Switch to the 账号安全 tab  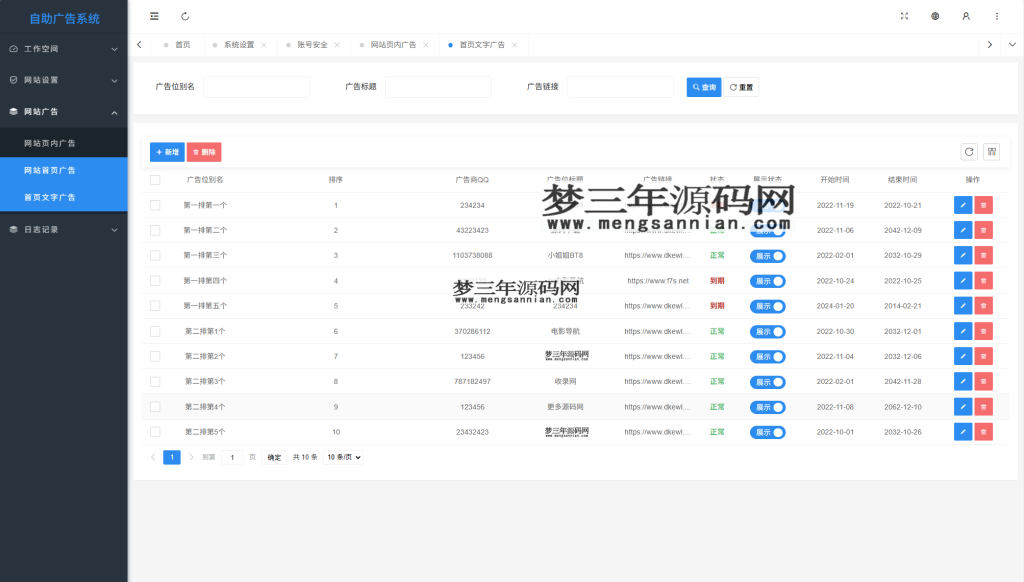coord(312,45)
